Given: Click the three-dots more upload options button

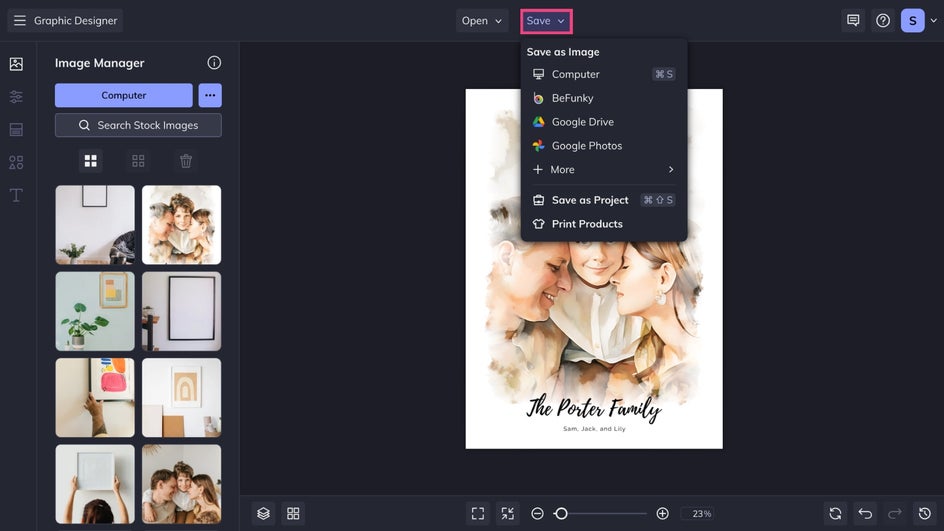Looking at the screenshot, I should 210,95.
